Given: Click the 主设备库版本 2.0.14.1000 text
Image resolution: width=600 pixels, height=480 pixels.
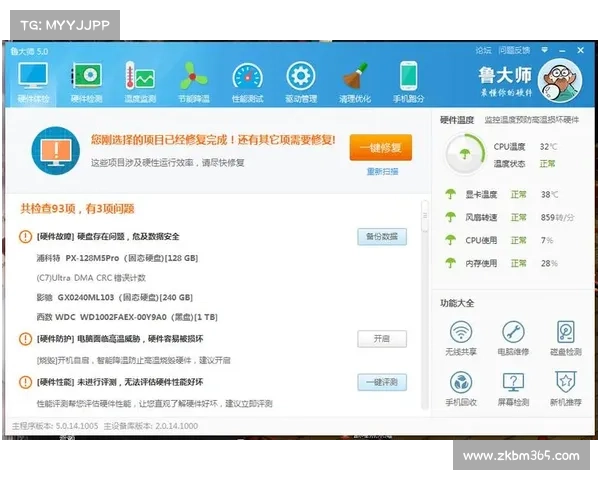Looking at the screenshot, I should point(151,426).
